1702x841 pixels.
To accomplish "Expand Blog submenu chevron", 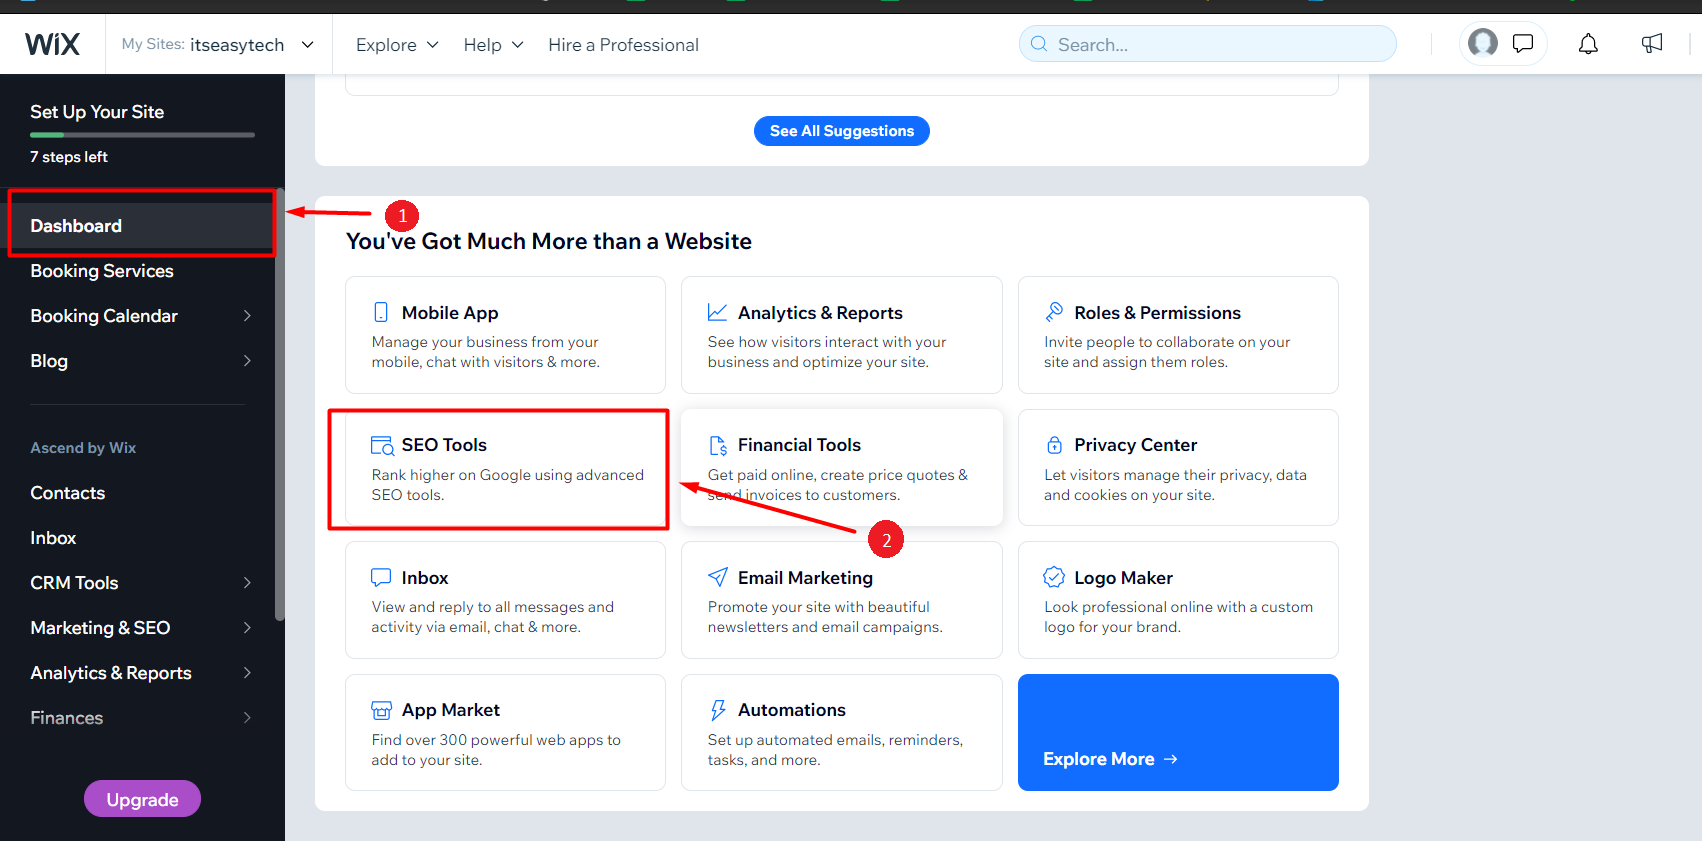I will tap(247, 360).
